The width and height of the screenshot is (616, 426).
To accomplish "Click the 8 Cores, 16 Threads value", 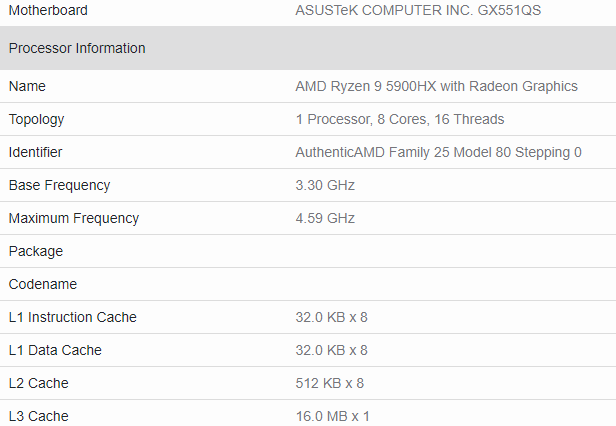I will click(x=400, y=119).
